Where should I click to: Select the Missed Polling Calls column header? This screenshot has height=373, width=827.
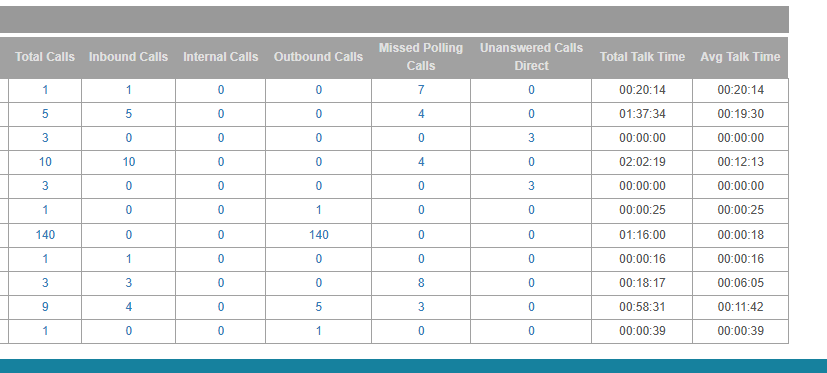coord(421,57)
